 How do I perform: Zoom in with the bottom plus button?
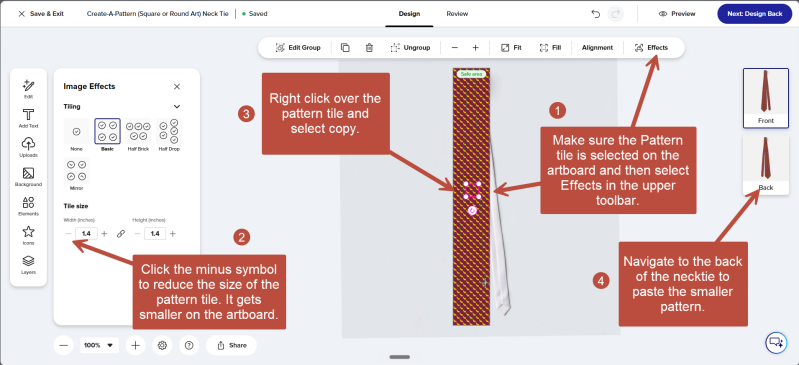pyautogui.click(x=135, y=345)
